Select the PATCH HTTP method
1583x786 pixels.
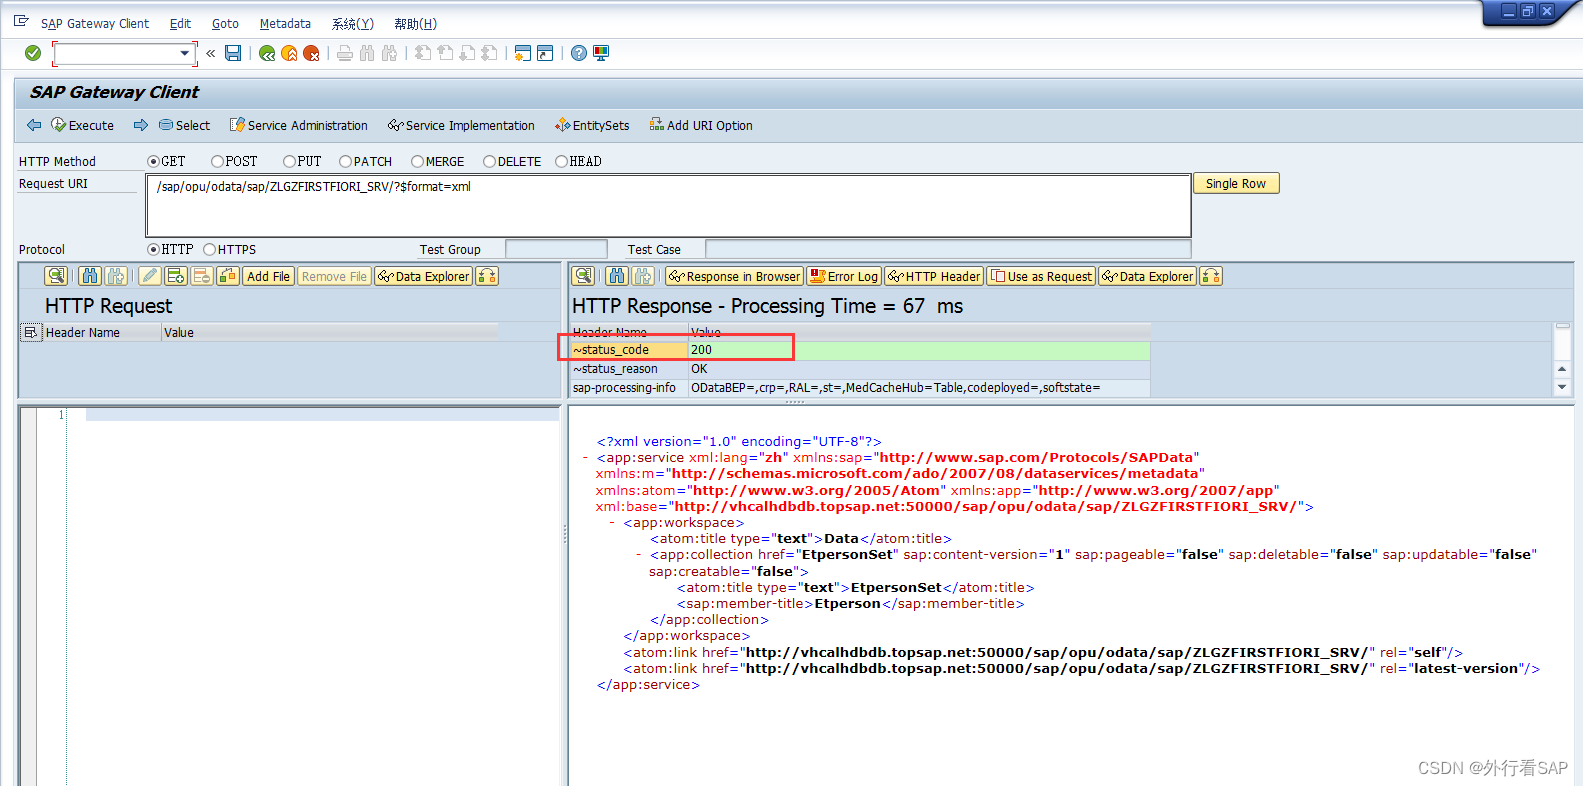pos(345,161)
